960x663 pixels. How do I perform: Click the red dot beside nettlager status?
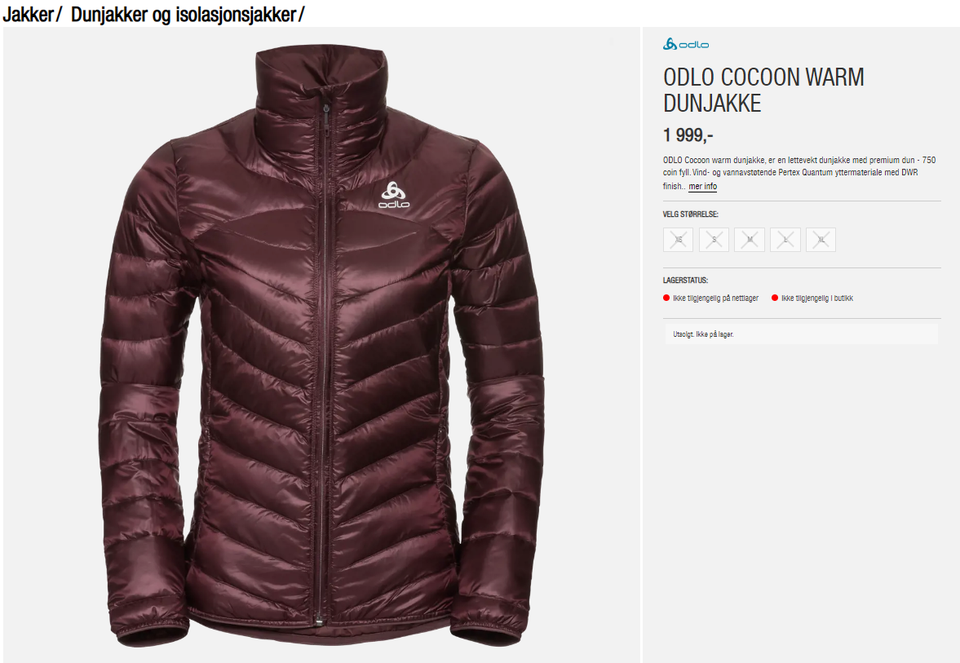pos(666,298)
